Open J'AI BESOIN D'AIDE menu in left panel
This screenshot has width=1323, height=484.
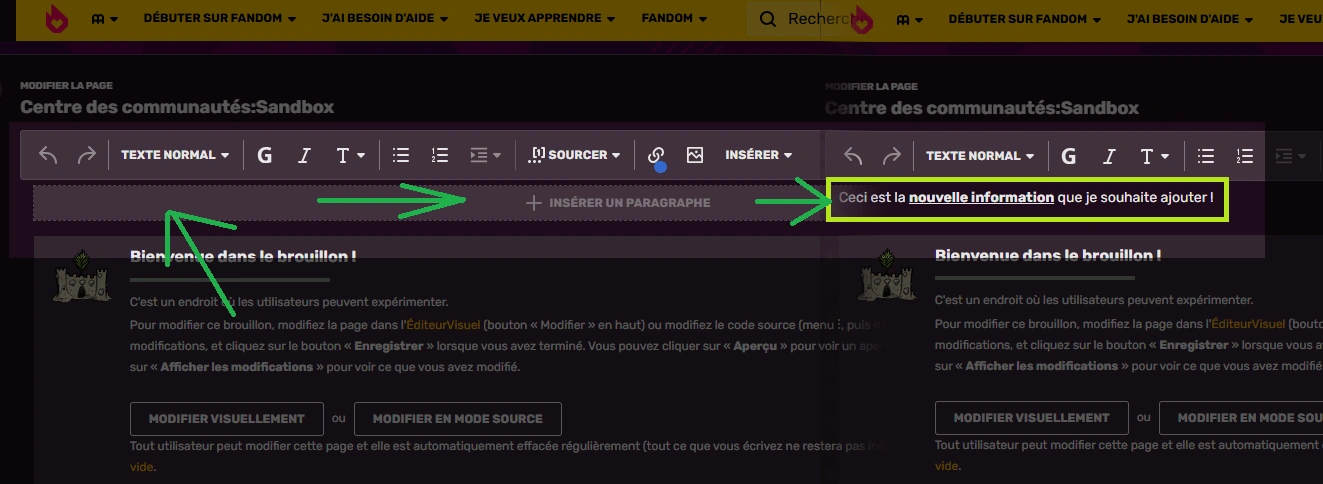(384, 19)
